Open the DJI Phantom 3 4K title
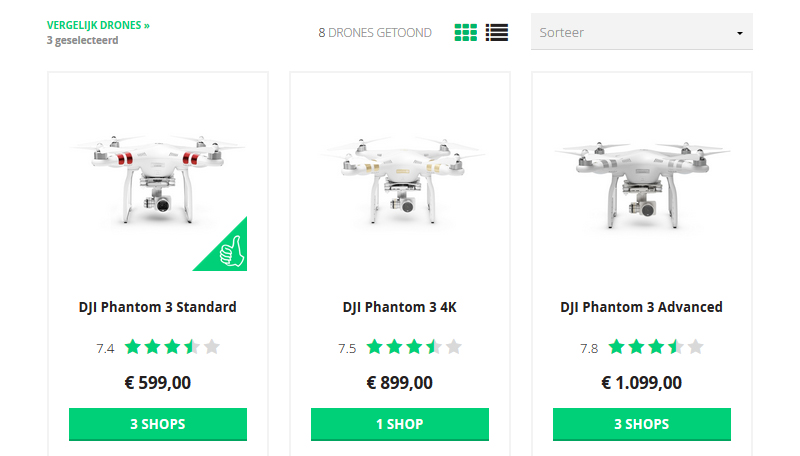The height and width of the screenshot is (456, 800). click(x=400, y=307)
